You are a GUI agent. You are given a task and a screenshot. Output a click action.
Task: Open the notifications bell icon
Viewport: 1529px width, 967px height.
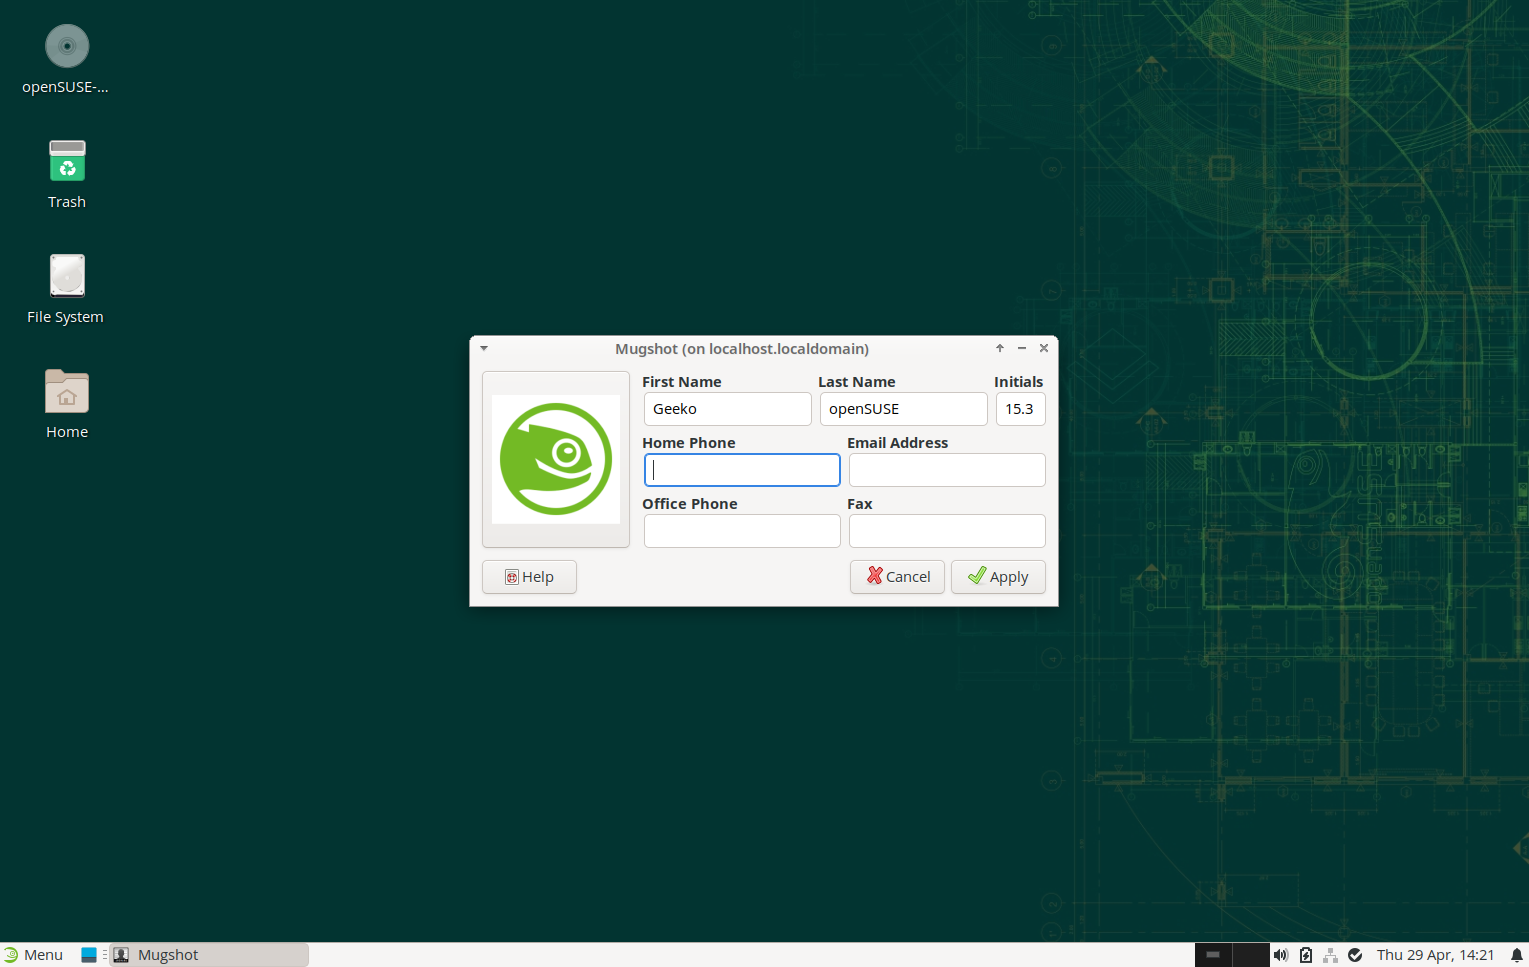pos(1516,955)
